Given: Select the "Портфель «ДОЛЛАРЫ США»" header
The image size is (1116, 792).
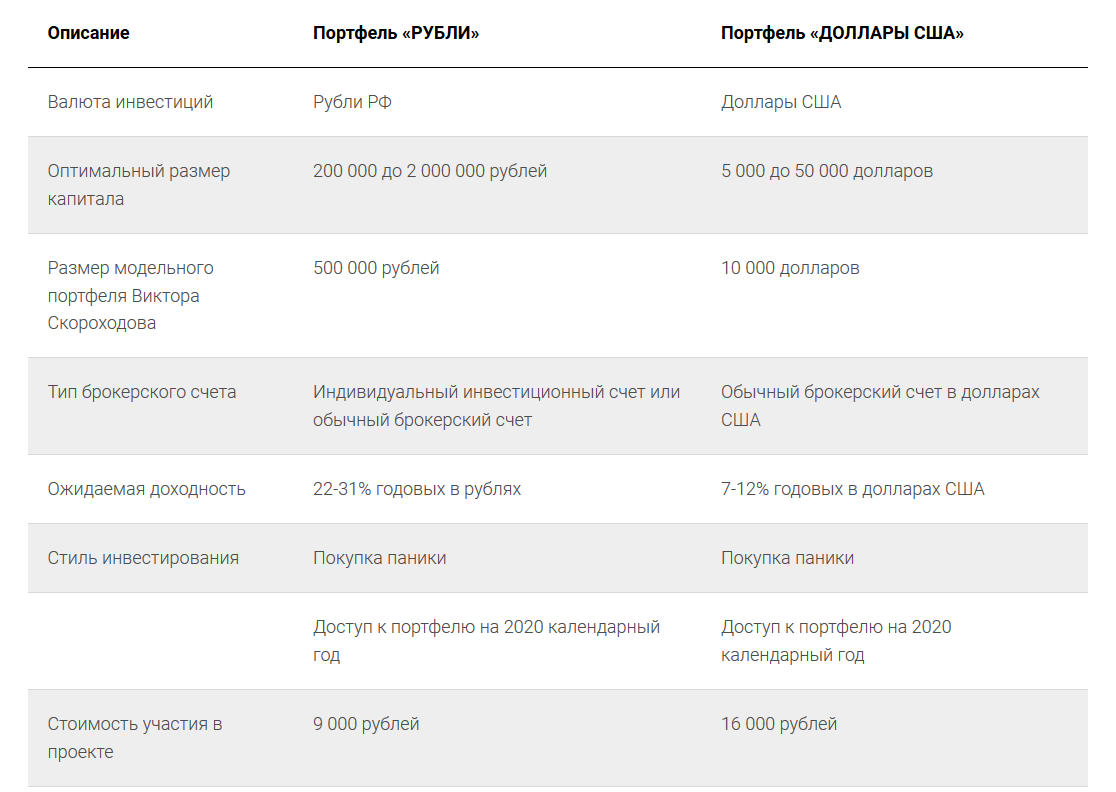Looking at the screenshot, I should coord(842,33).
